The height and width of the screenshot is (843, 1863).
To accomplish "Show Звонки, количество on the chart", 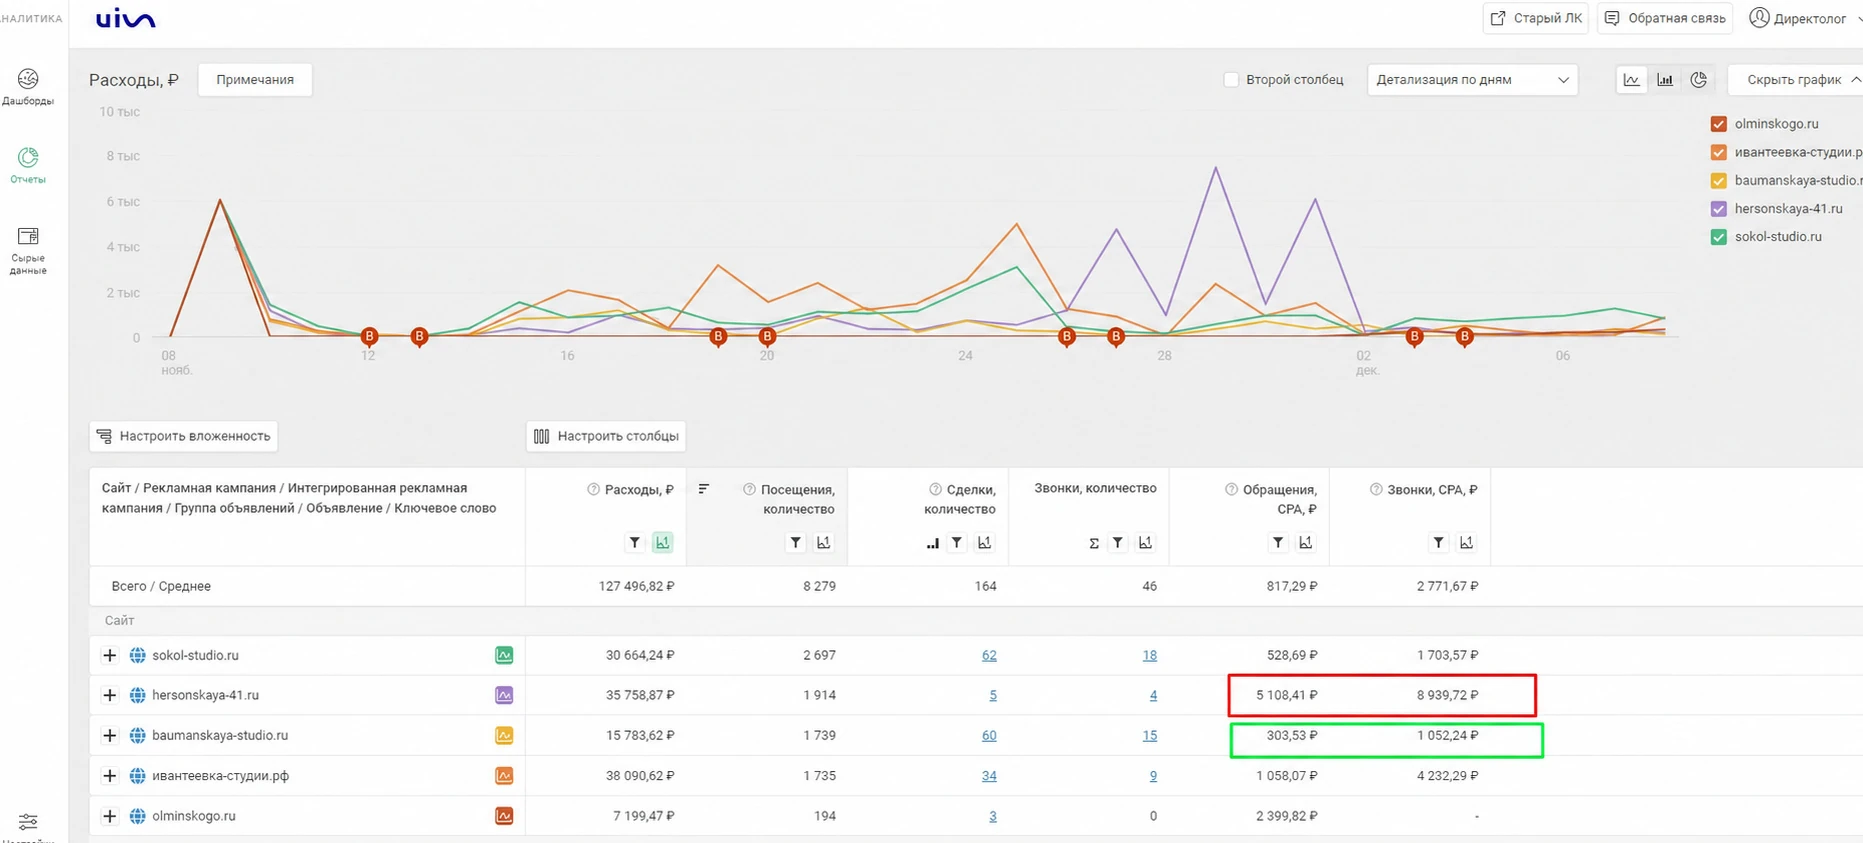I will tap(1145, 543).
